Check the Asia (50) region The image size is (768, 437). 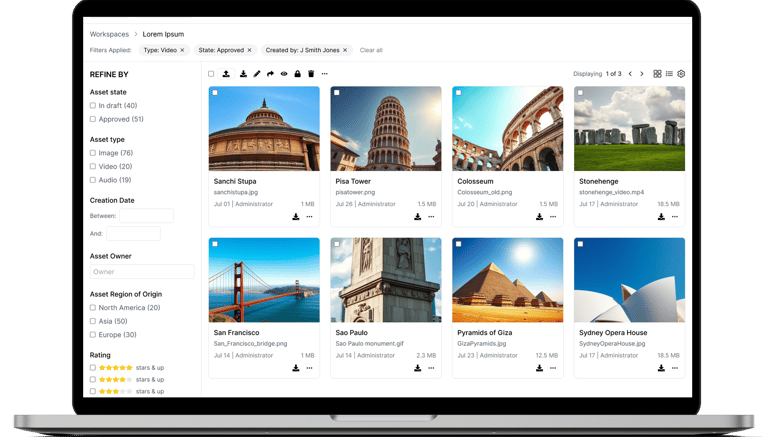(x=93, y=321)
